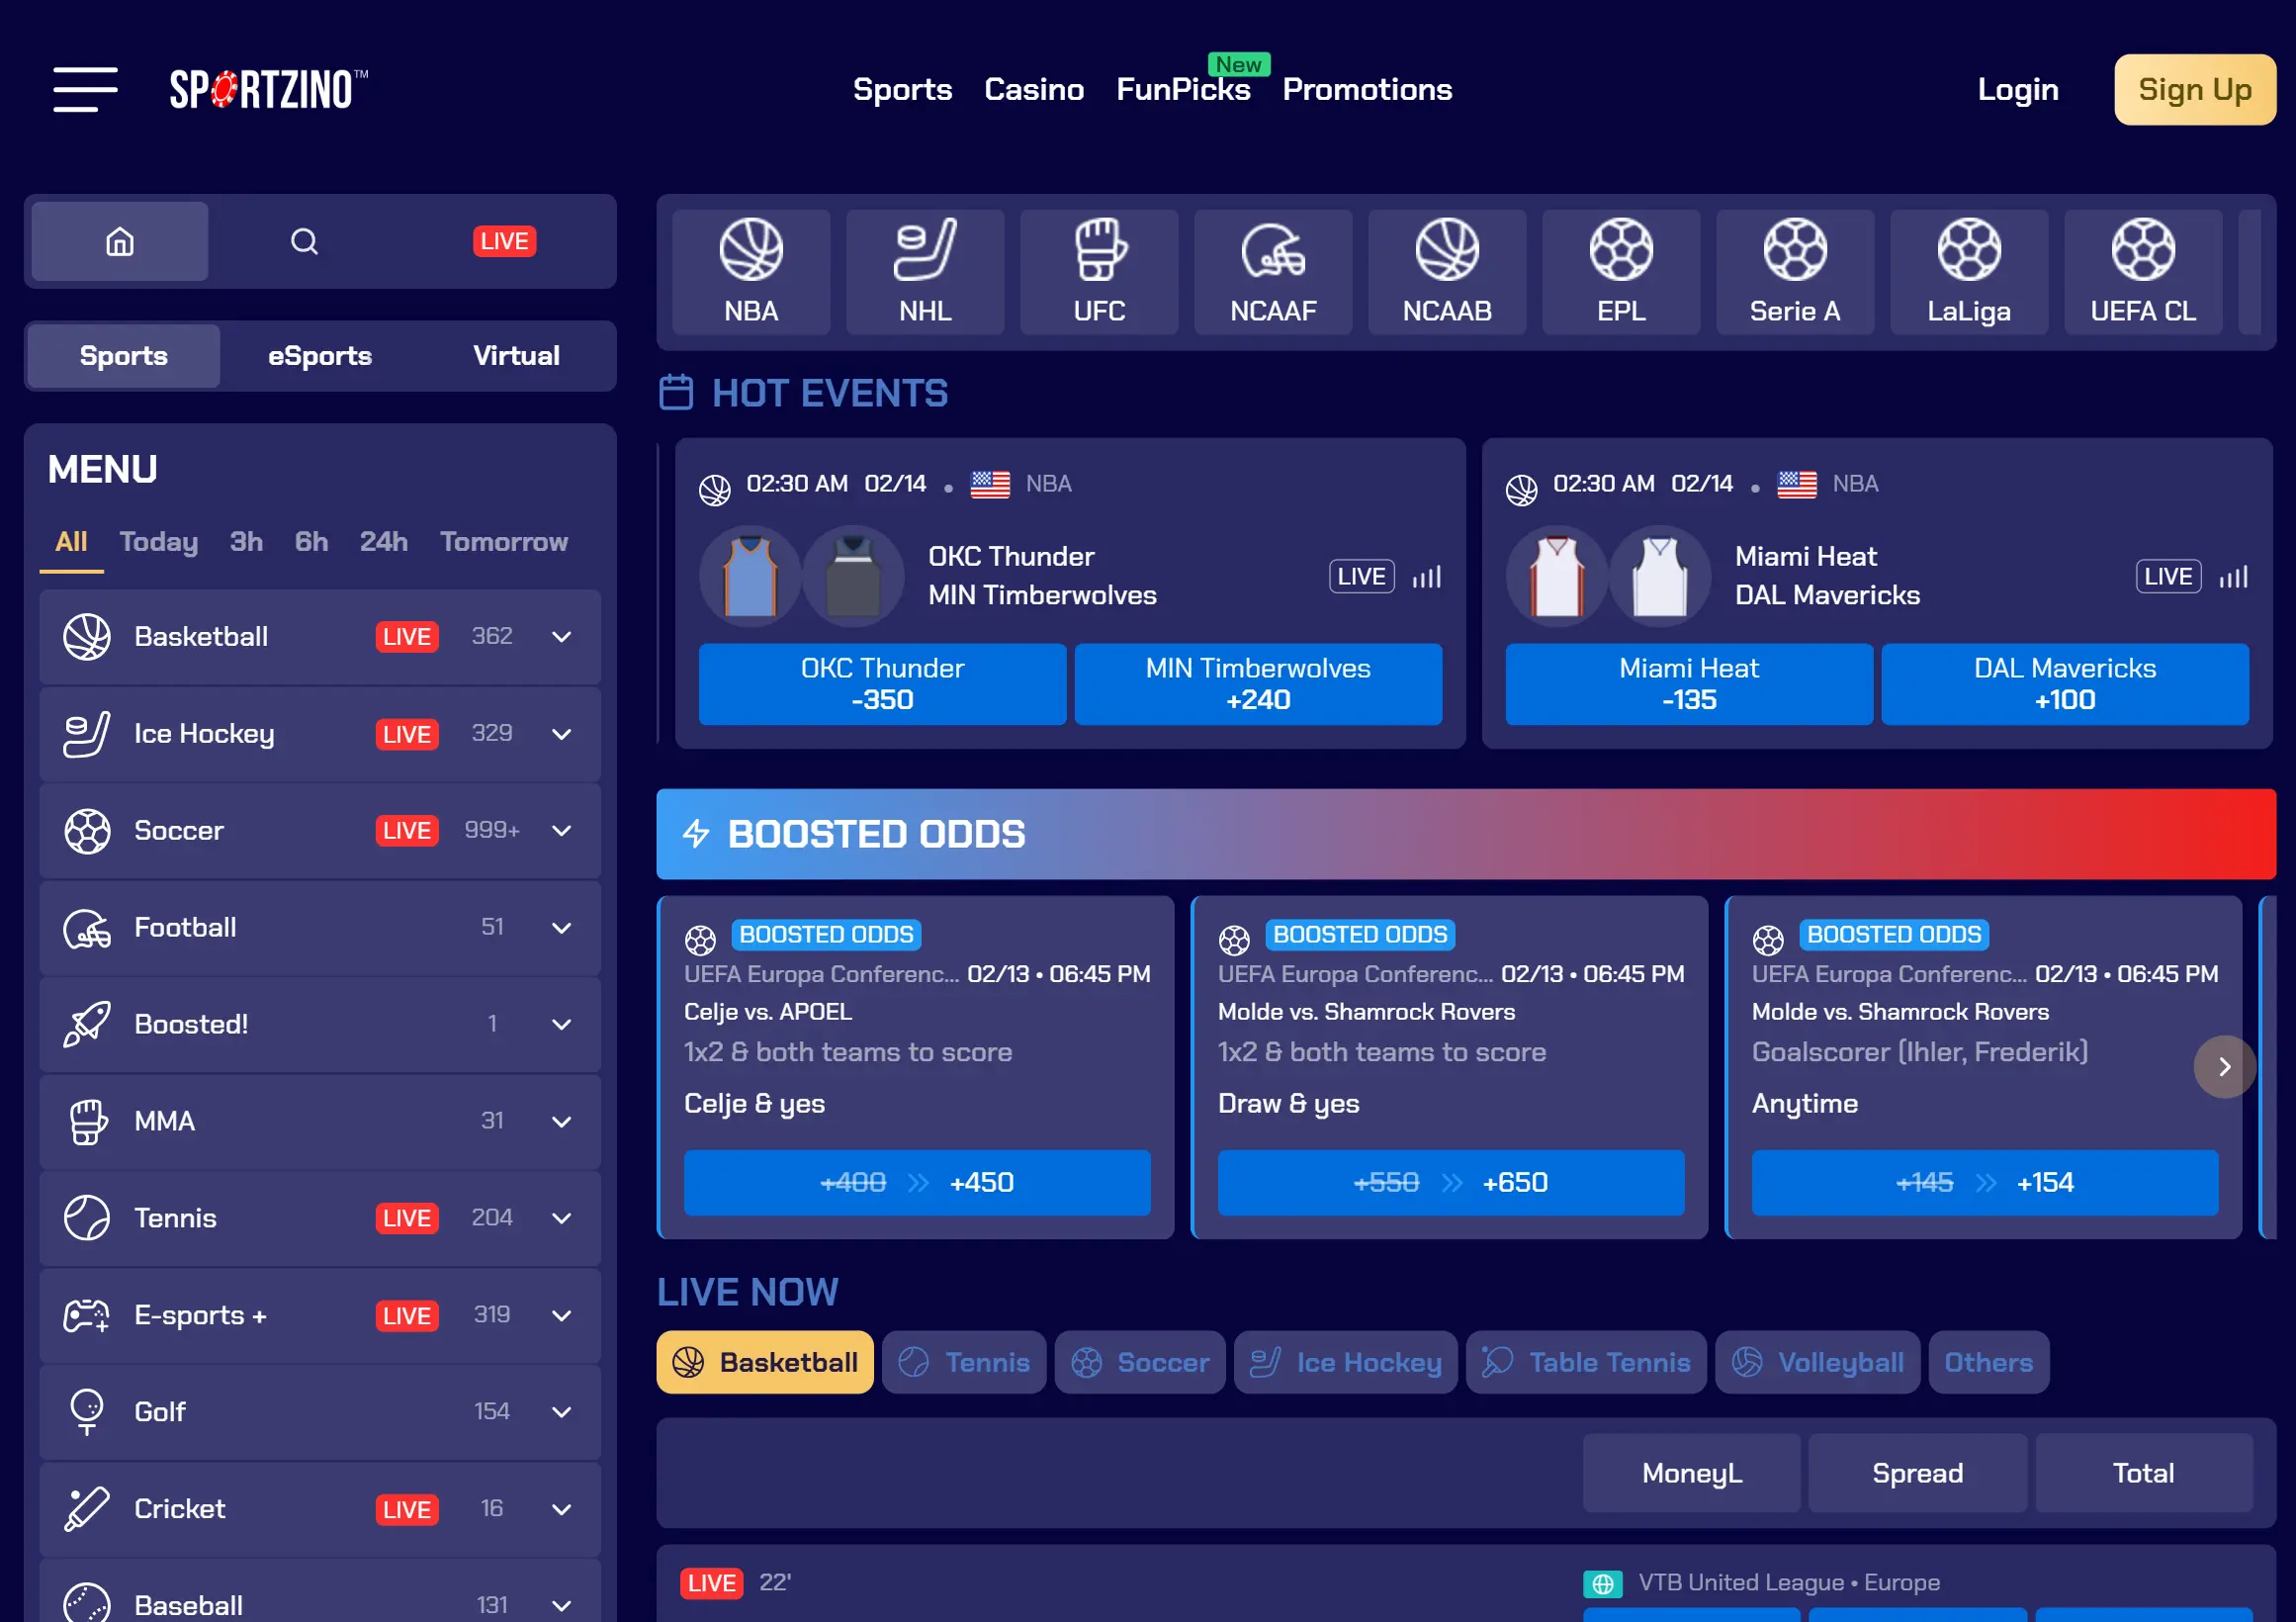Click the Sportzino logo
Screen dimensions: 2296x1622
coord(268,89)
